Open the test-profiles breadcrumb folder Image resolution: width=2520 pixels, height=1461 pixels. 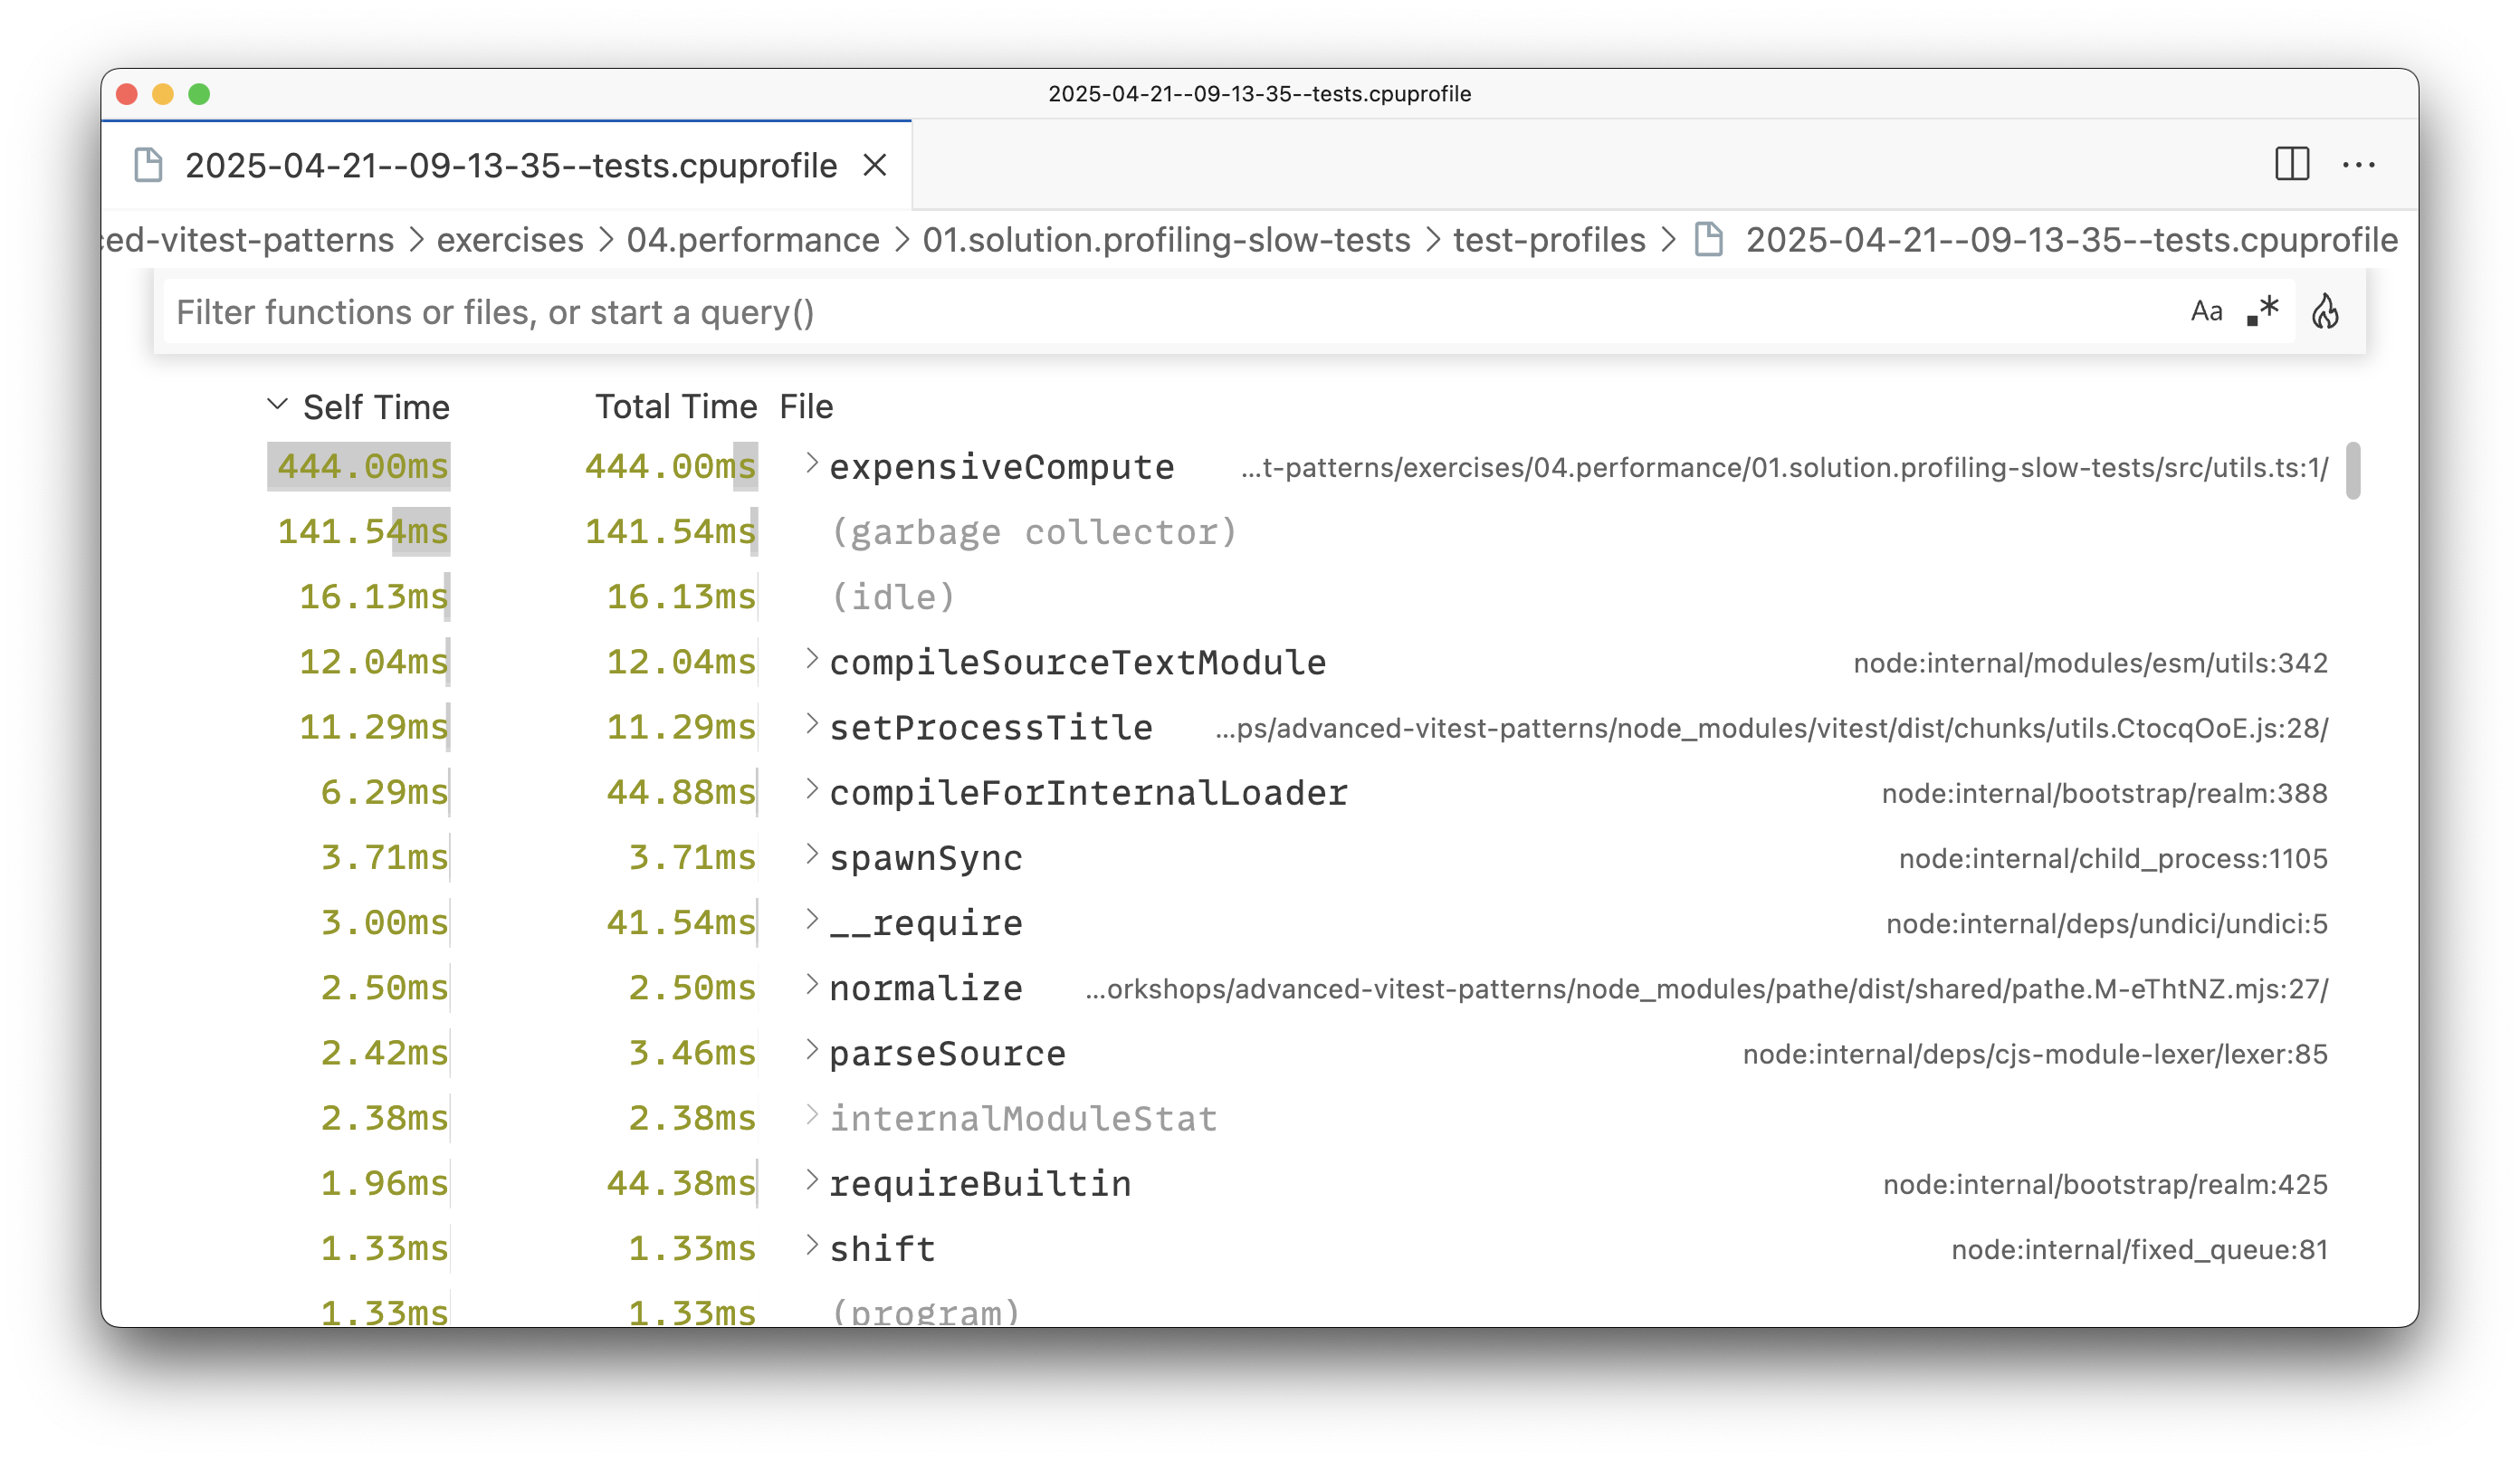1549,240
